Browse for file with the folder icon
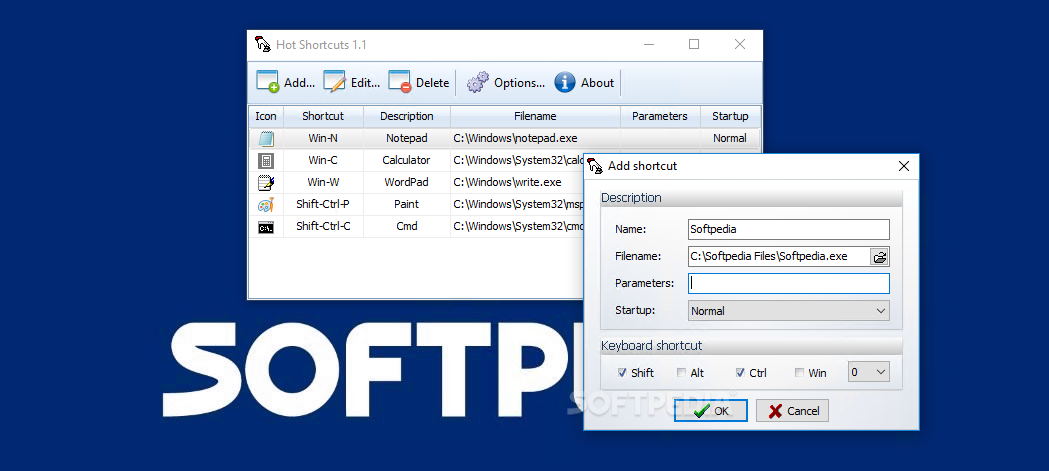The height and width of the screenshot is (471, 1049). (880, 256)
